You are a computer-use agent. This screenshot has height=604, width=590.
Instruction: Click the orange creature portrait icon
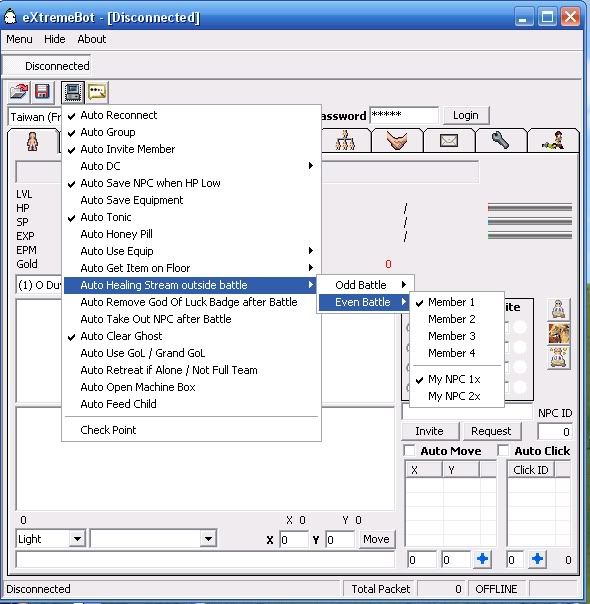tap(559, 333)
